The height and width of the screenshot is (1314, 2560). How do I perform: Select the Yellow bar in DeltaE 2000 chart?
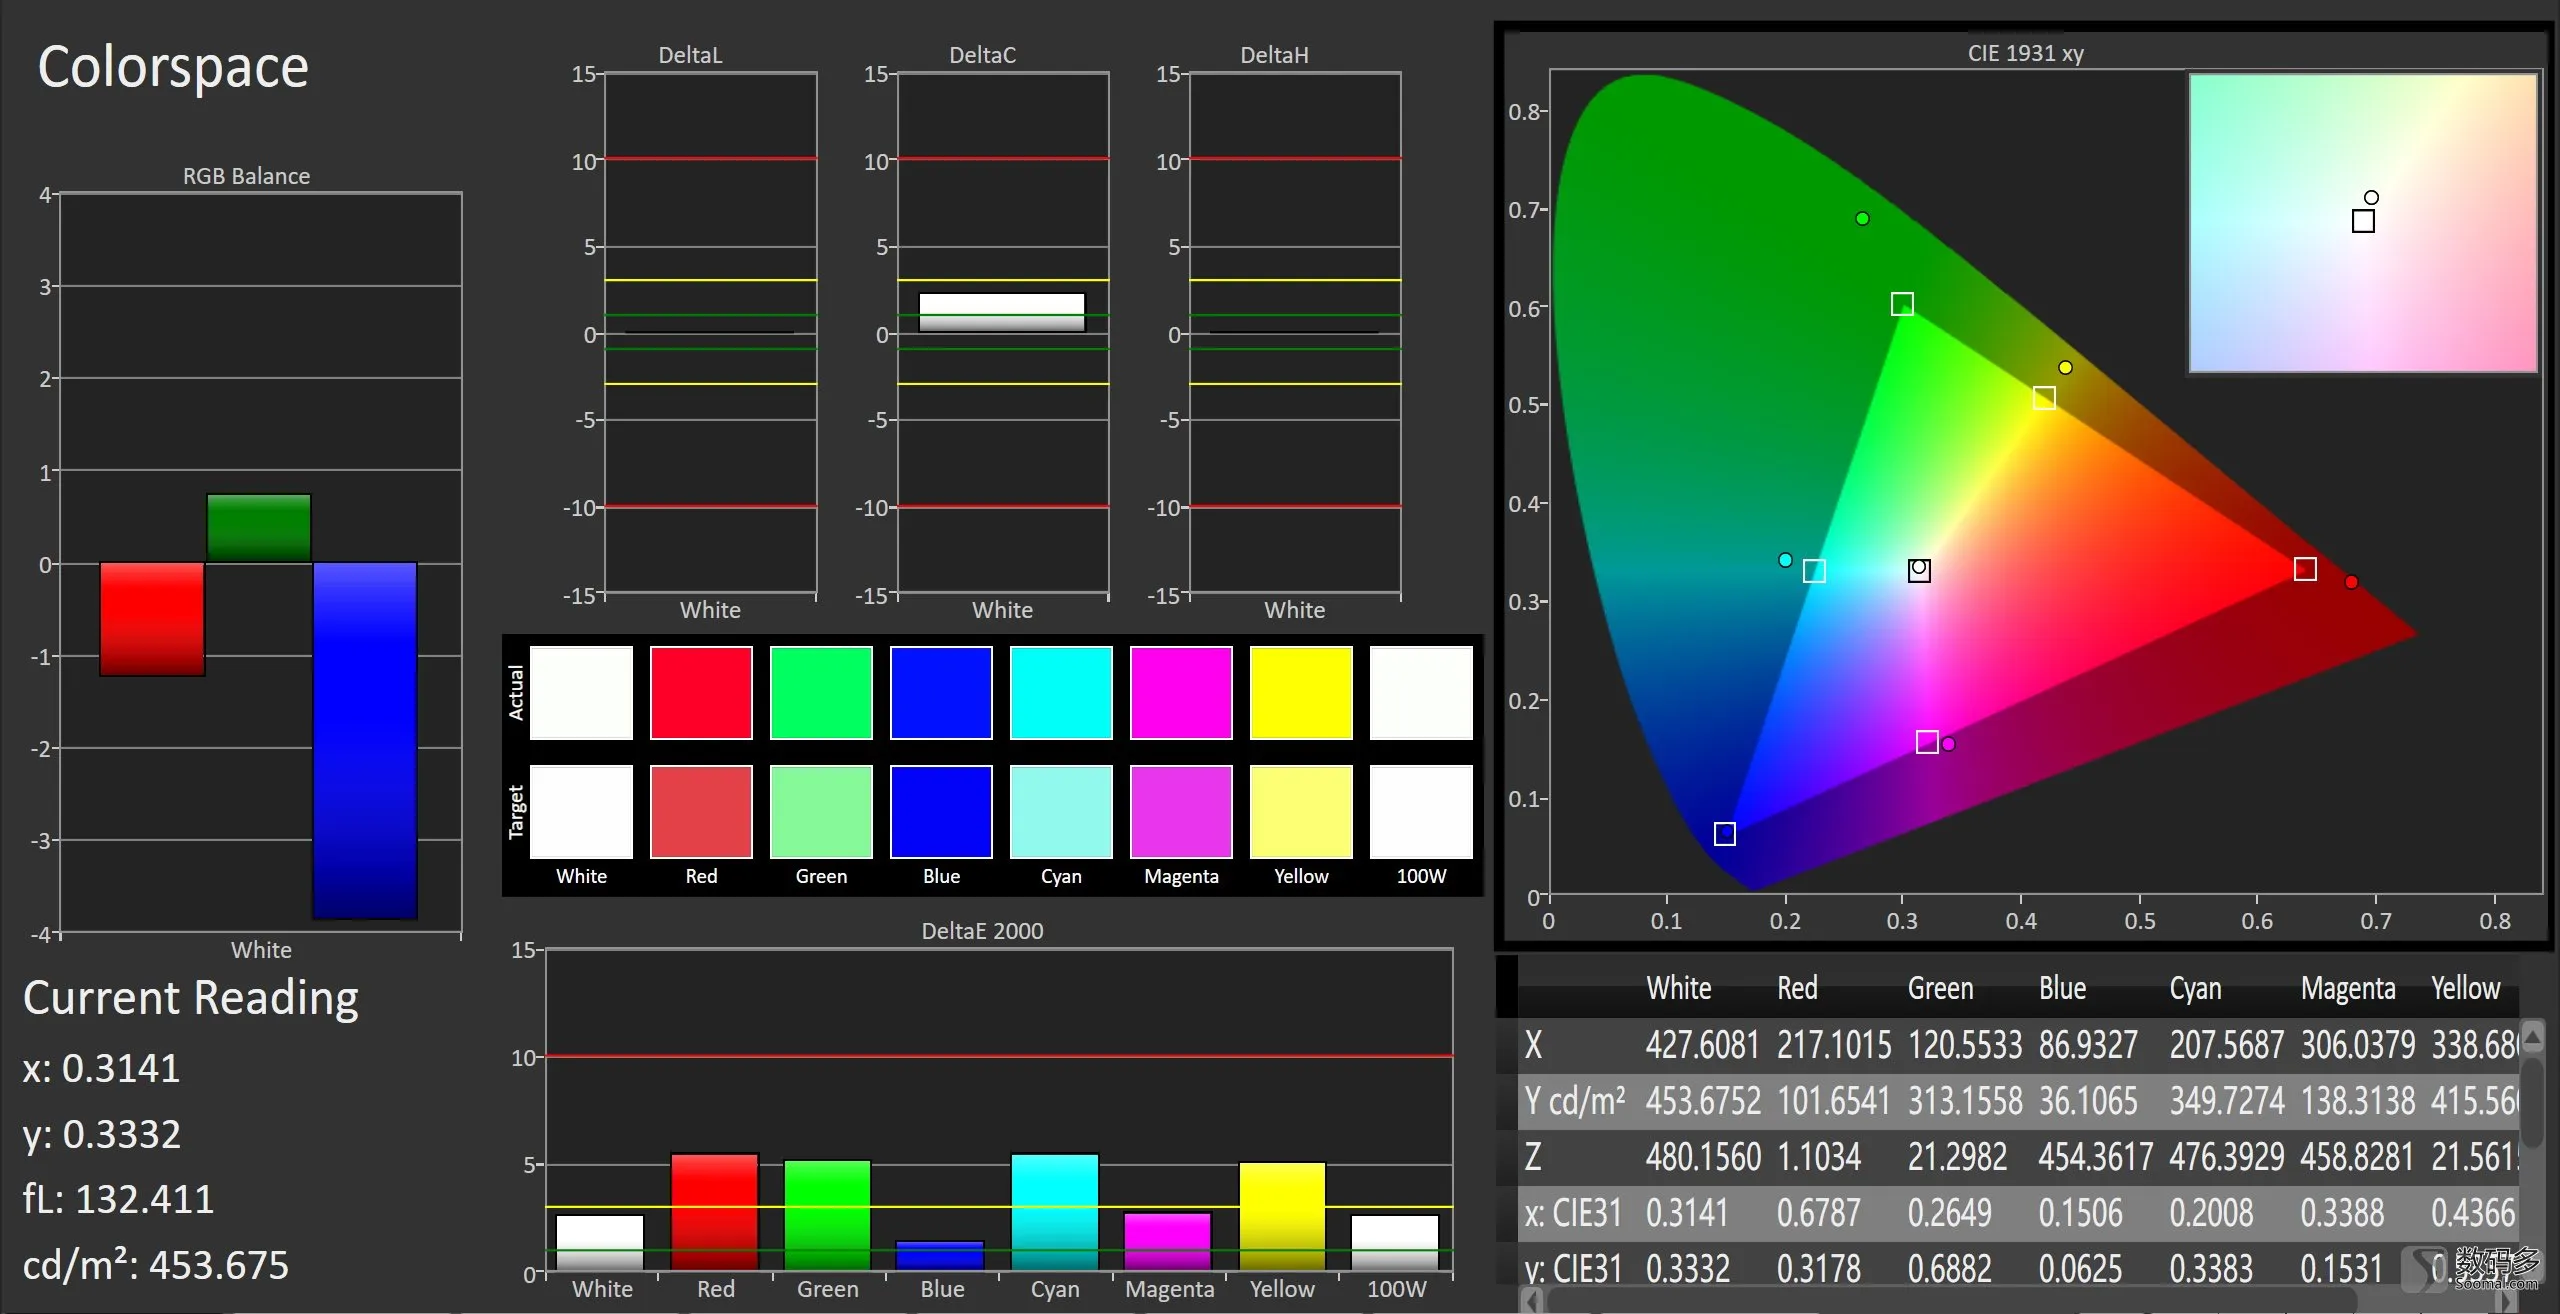[x=1282, y=1216]
